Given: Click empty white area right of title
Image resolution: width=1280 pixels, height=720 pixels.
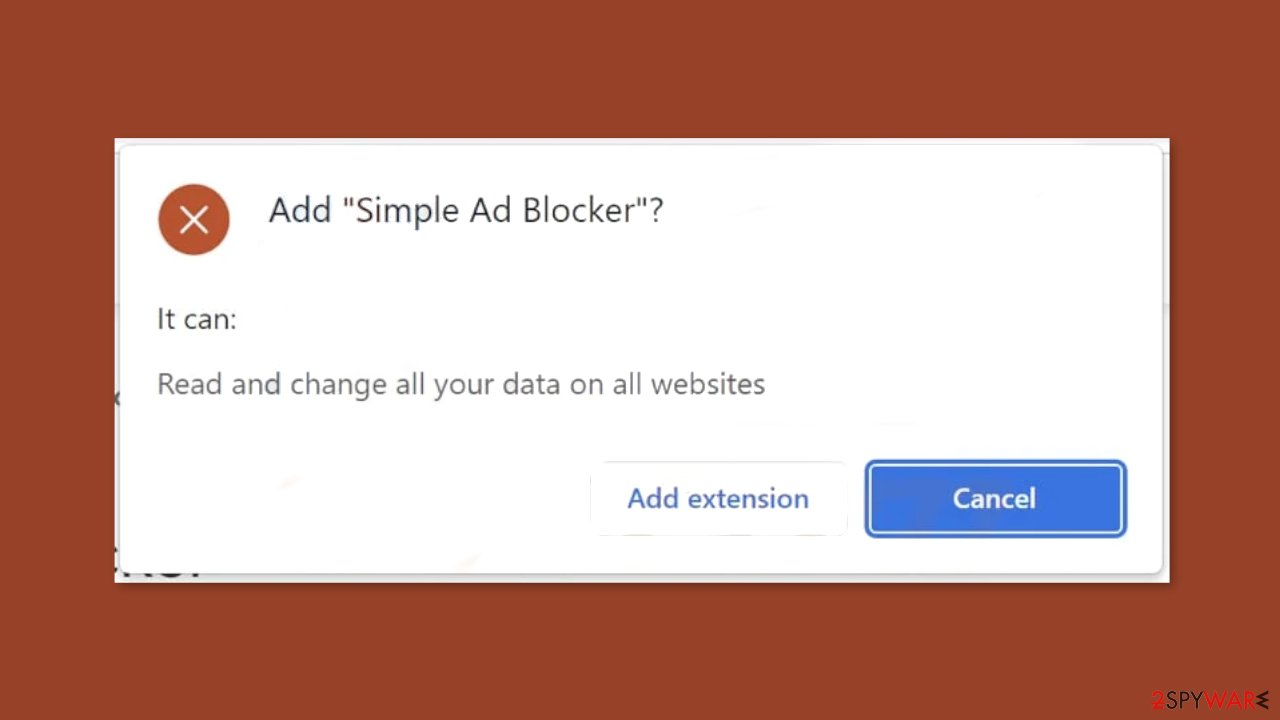Looking at the screenshot, I should (900, 211).
